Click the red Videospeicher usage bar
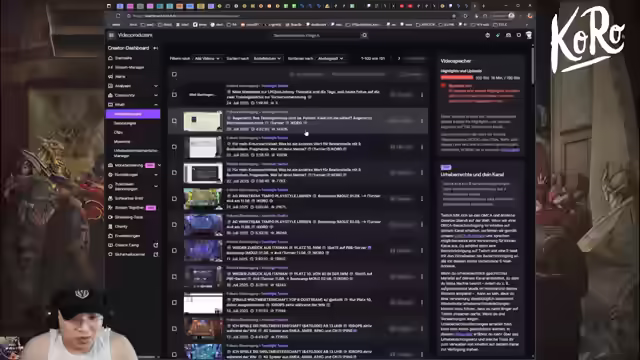The image size is (640, 360). [x=456, y=78]
